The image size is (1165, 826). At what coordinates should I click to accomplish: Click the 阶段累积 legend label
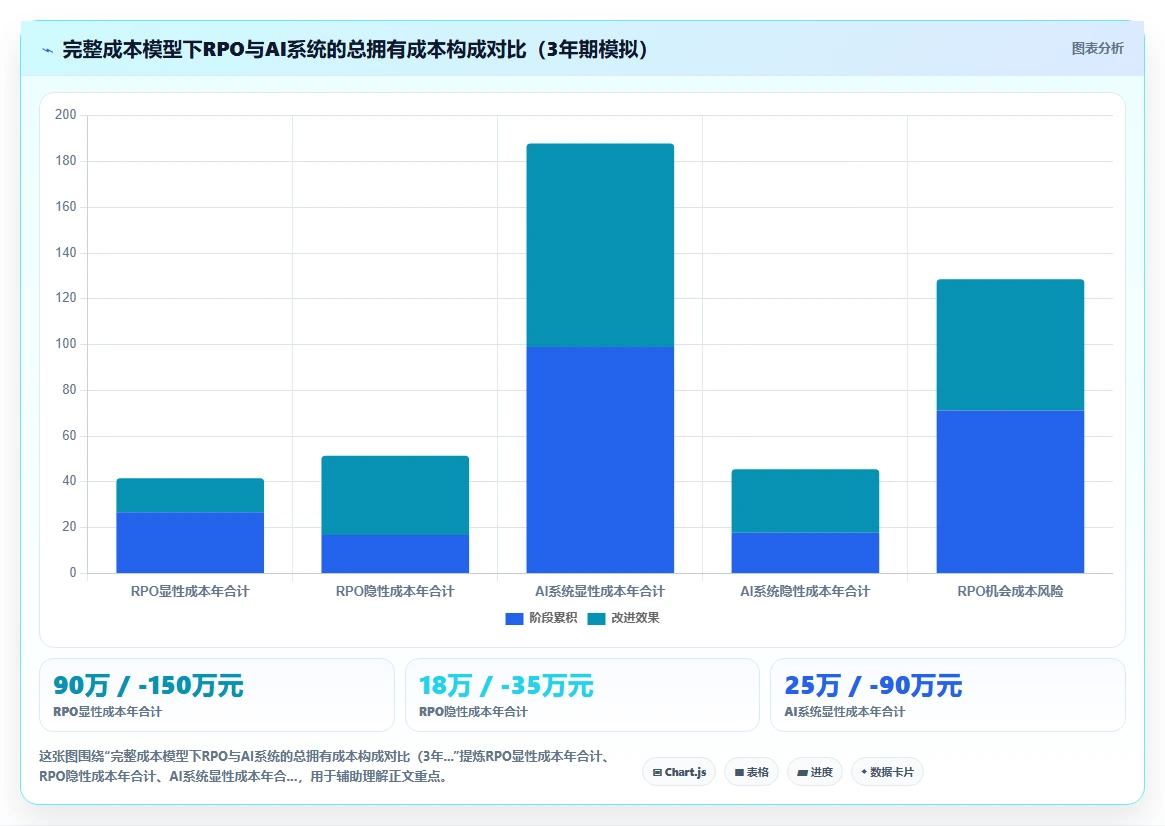(x=553, y=618)
